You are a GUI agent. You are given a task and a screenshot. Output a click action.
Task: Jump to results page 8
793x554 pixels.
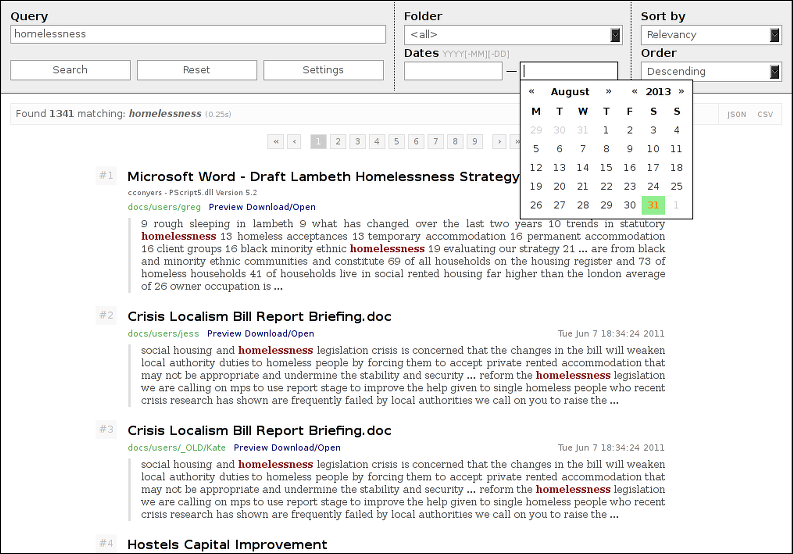[x=455, y=142]
